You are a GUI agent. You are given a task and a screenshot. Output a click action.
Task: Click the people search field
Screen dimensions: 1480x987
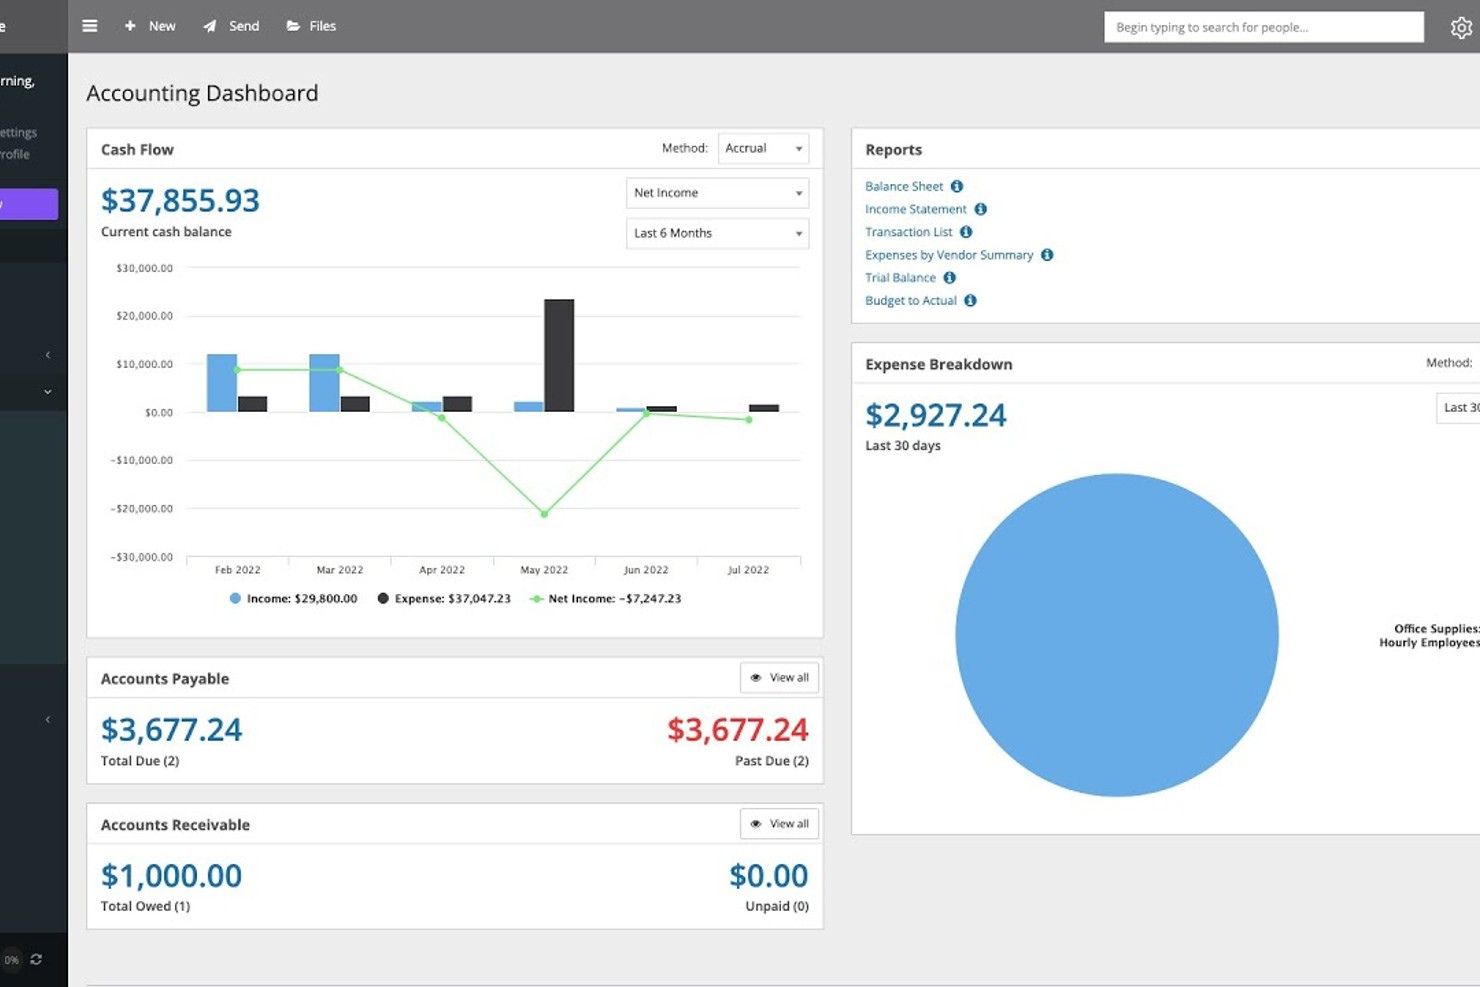[1263, 27]
